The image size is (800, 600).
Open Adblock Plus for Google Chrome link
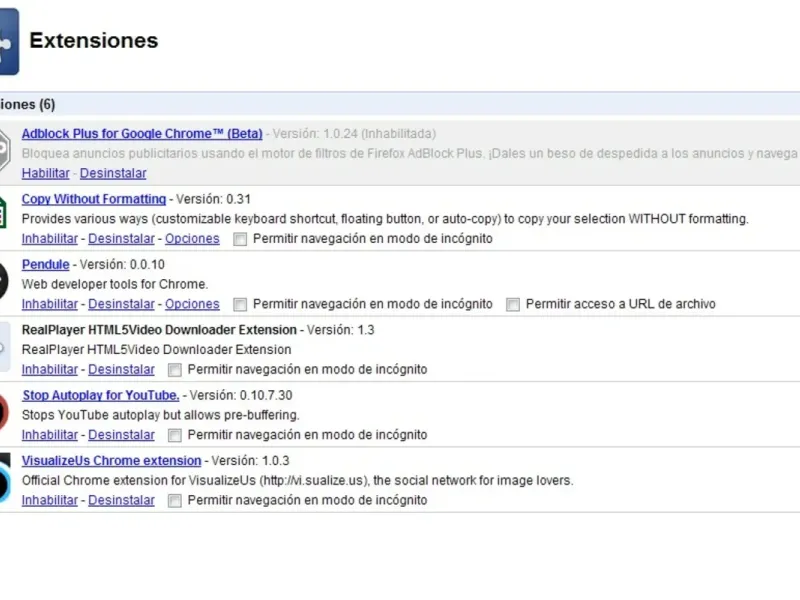pos(142,134)
